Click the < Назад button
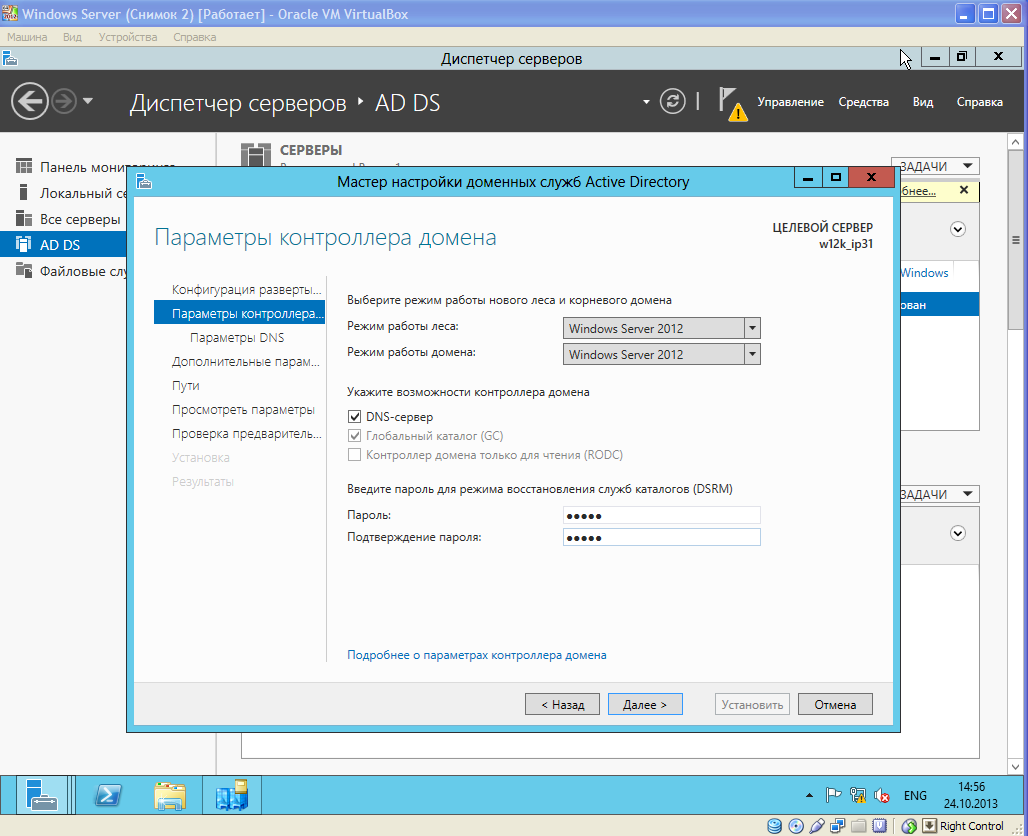1028x836 pixels. pos(563,704)
